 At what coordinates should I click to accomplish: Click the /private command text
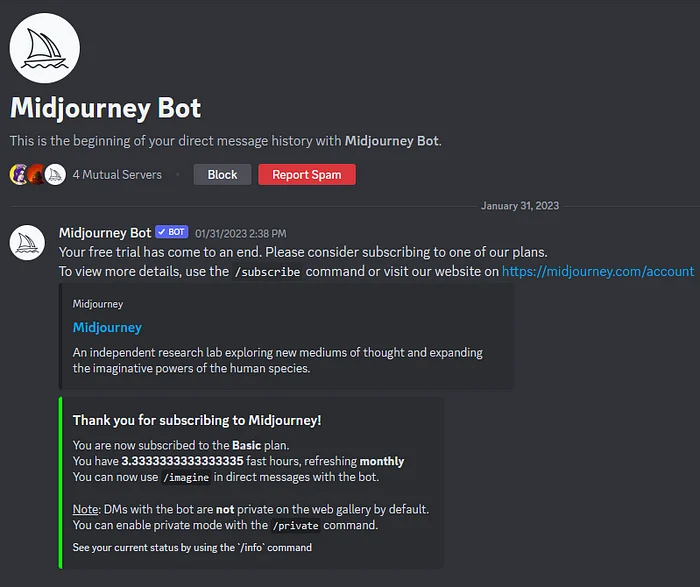[295, 526]
